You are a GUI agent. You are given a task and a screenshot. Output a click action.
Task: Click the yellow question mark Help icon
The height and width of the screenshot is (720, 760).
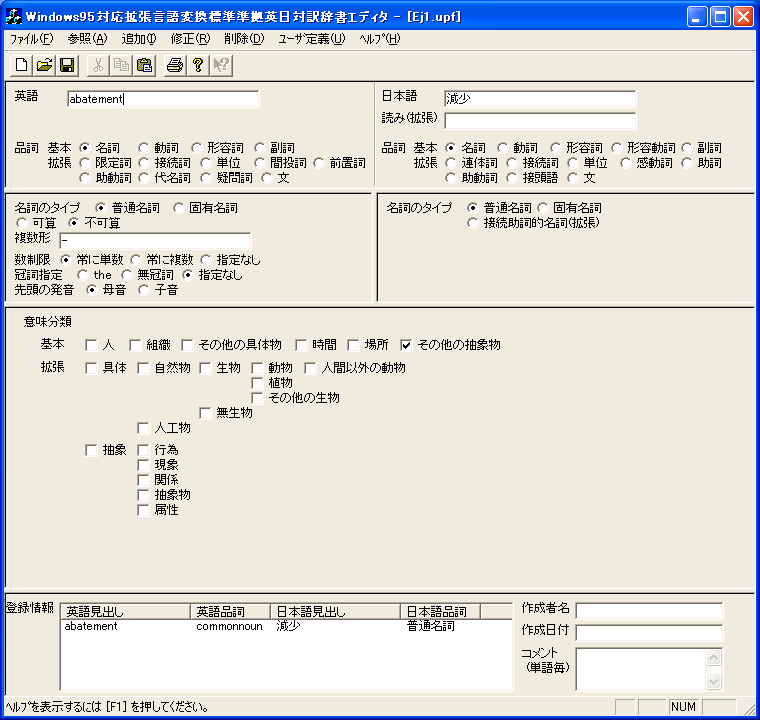(198, 65)
